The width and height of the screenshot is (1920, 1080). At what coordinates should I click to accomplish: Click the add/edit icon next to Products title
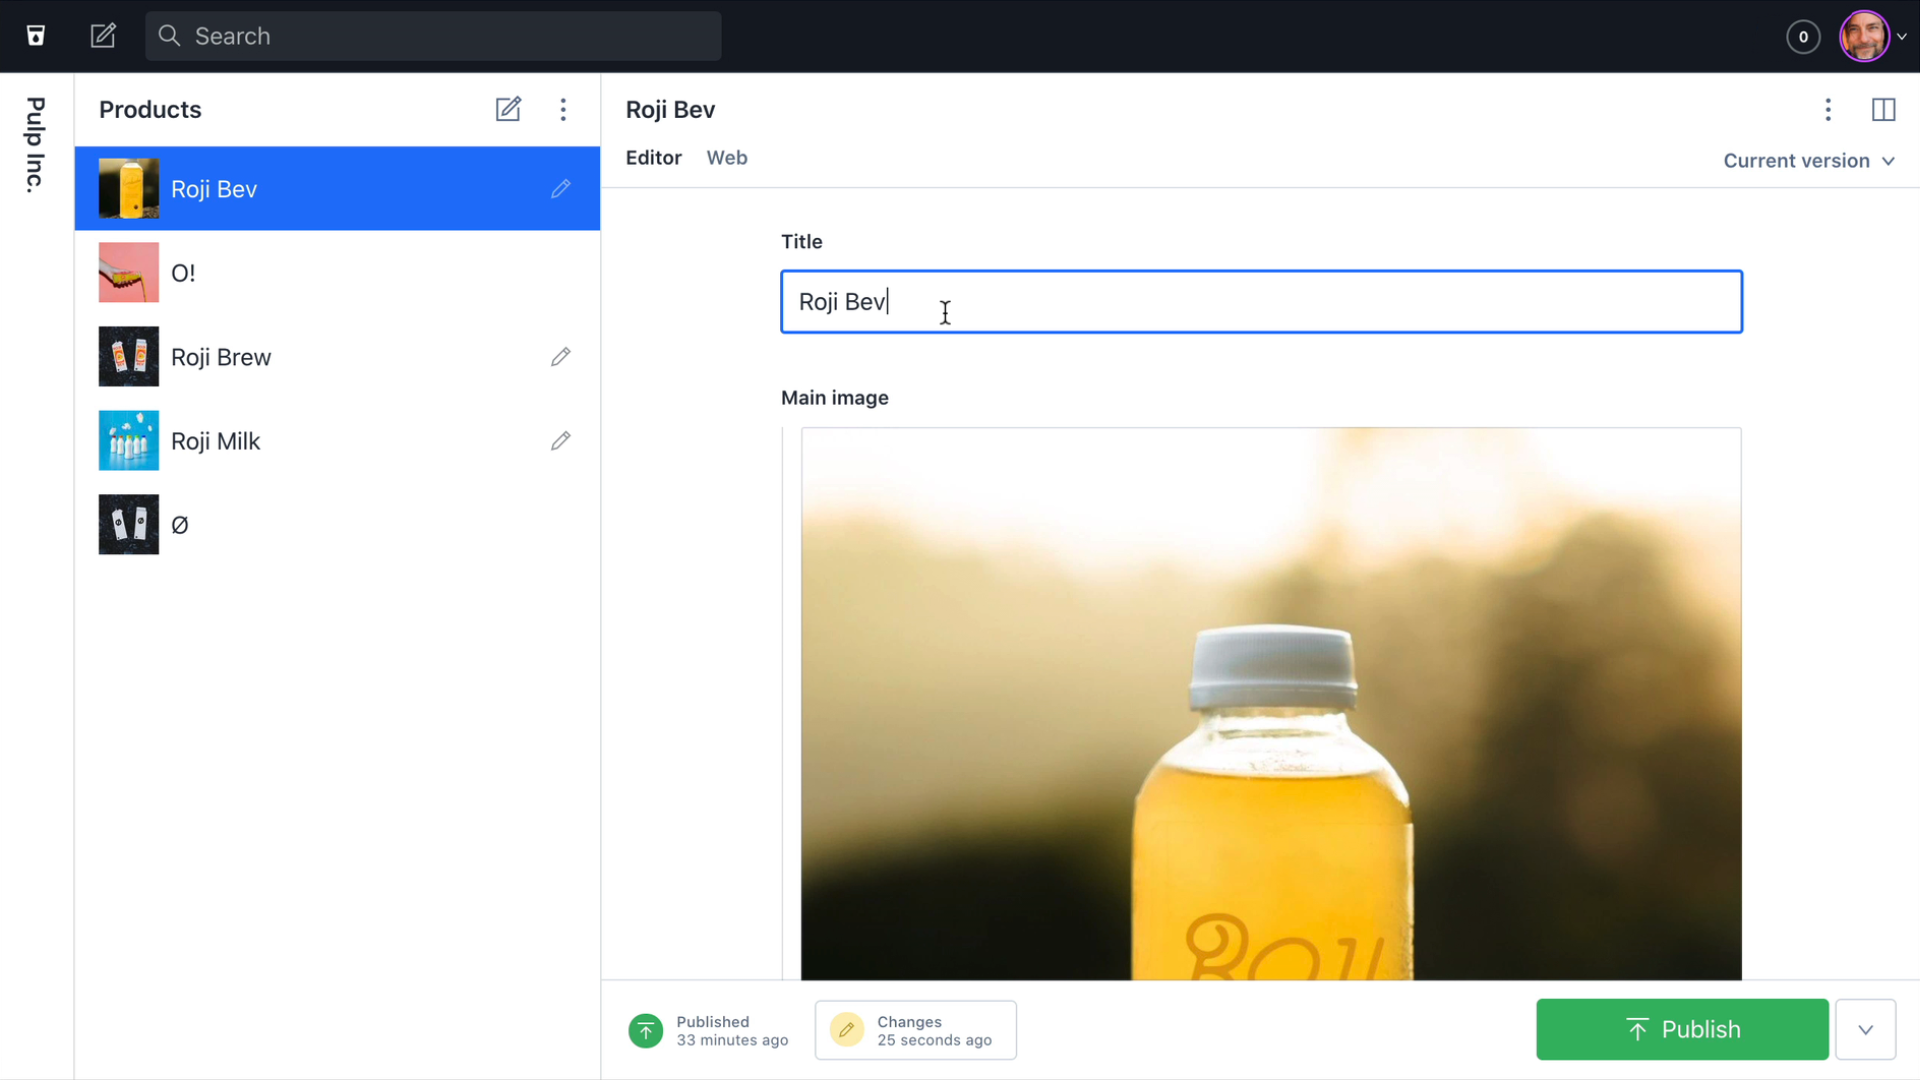point(508,109)
